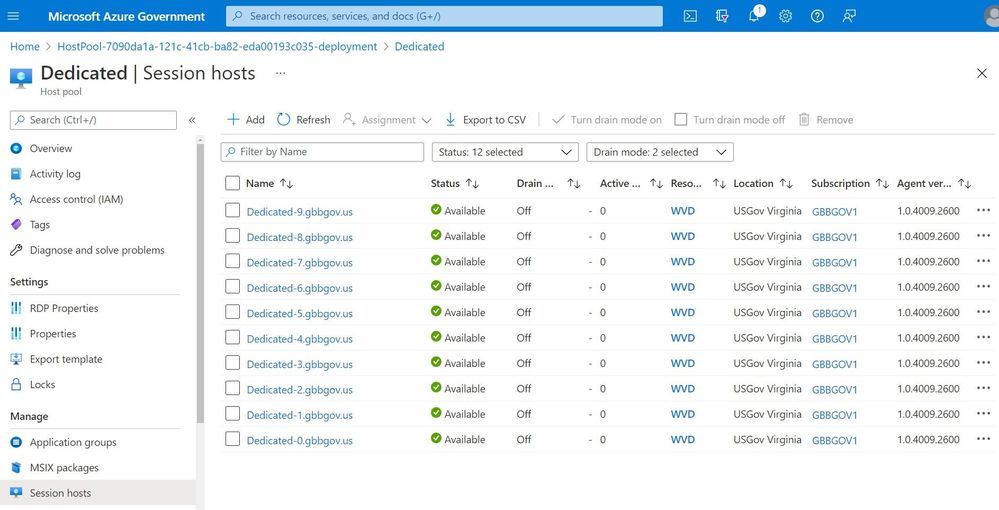Check the box for Dedicated-6.gbbgov.us

coord(233,287)
